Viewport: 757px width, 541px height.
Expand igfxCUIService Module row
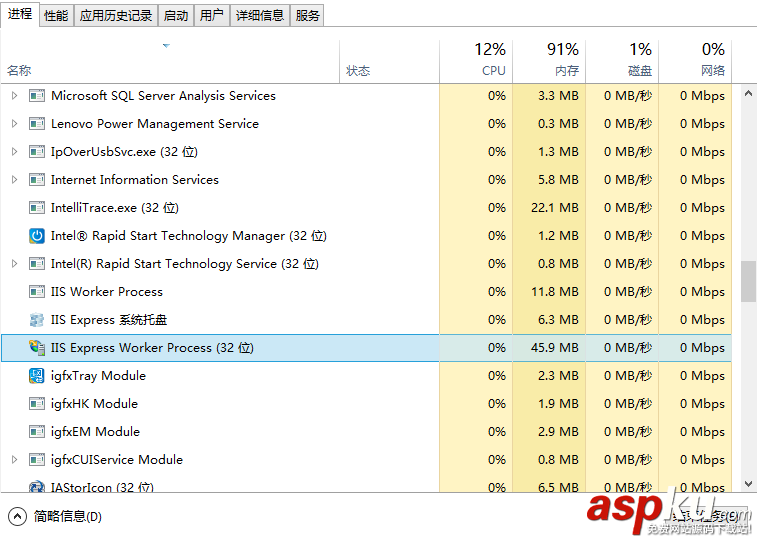point(14,459)
